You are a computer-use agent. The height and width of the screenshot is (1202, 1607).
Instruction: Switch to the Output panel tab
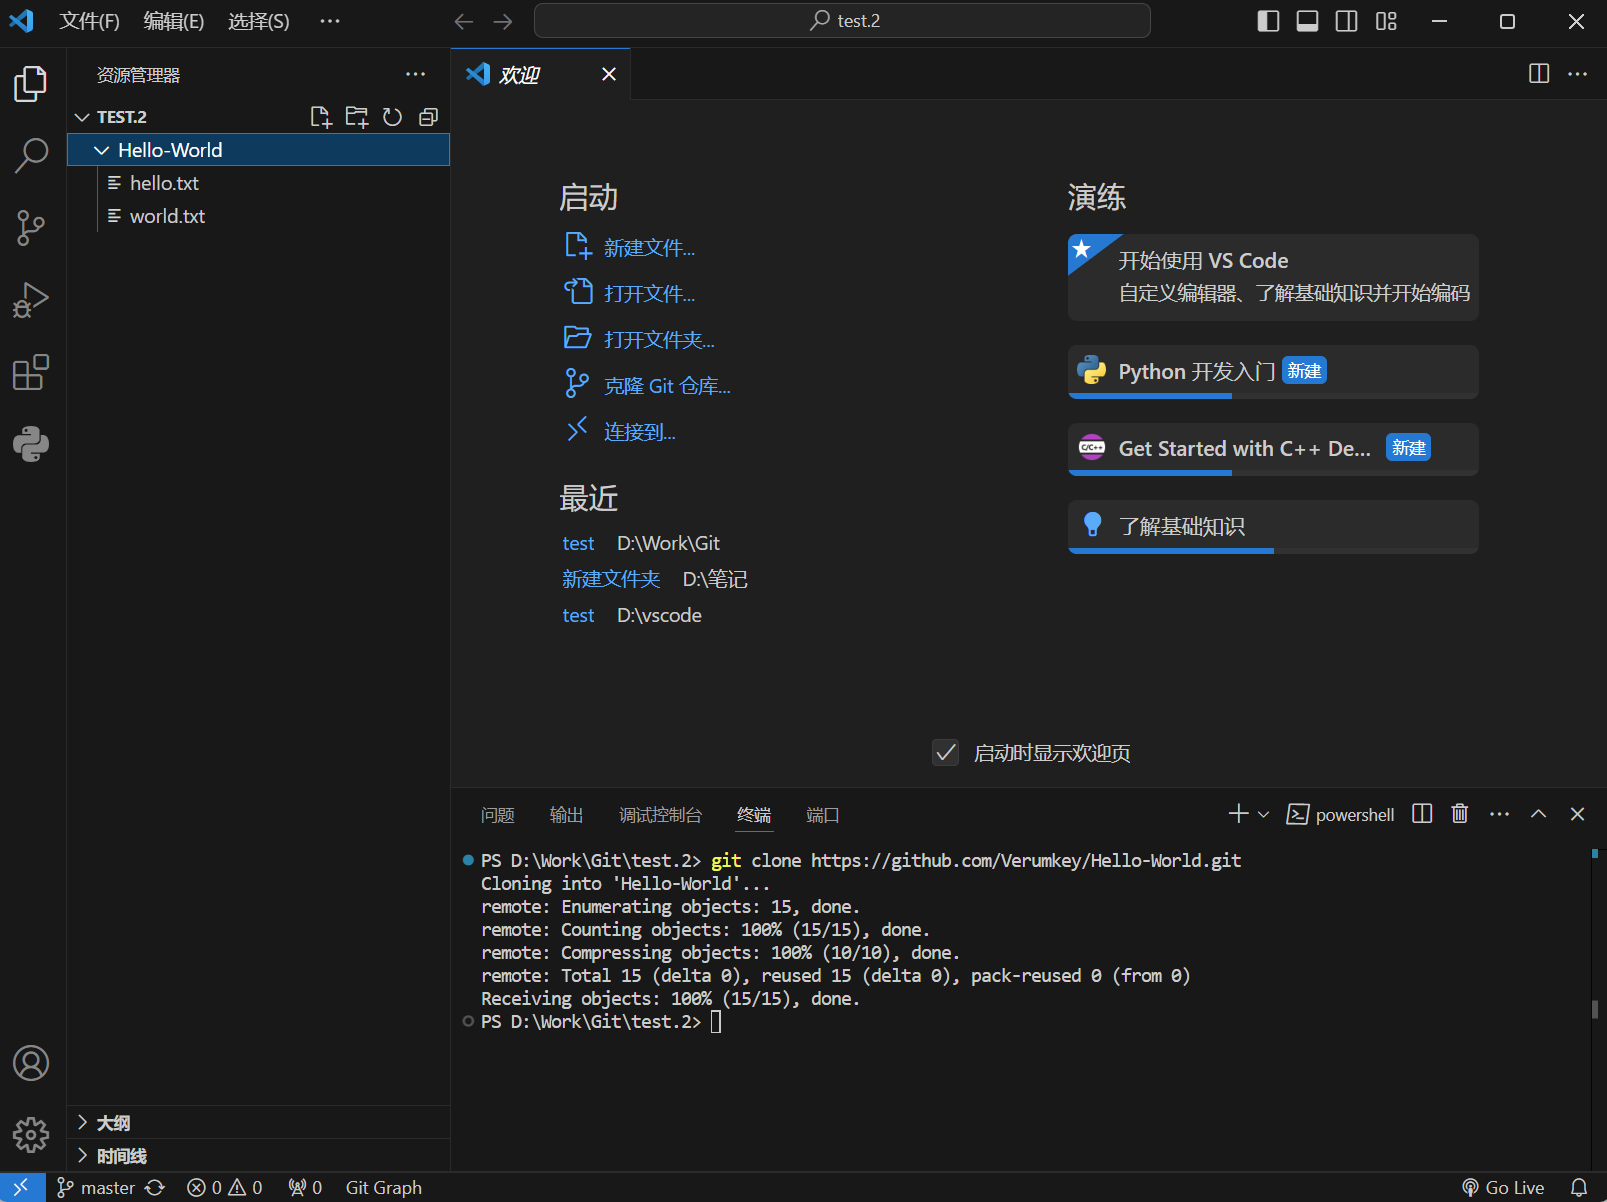567,815
